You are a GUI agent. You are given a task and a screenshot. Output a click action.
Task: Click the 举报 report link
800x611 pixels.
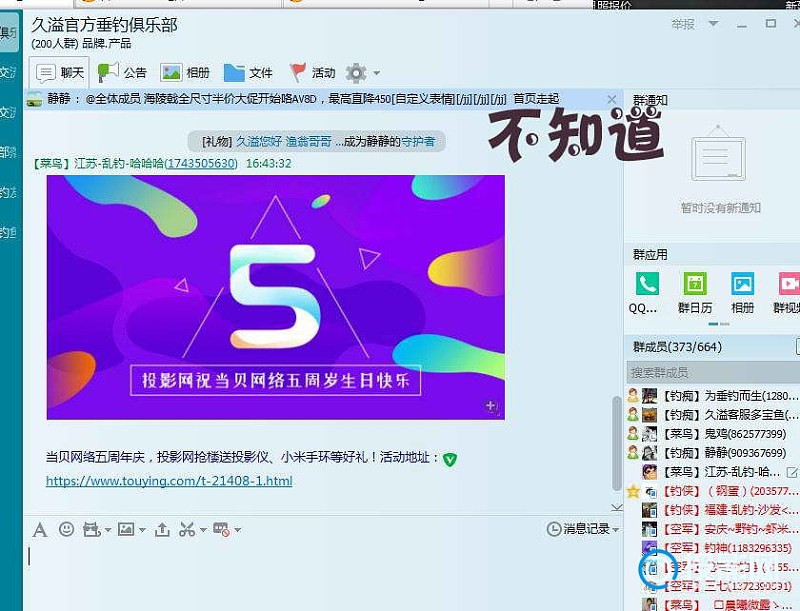pyautogui.click(x=683, y=24)
